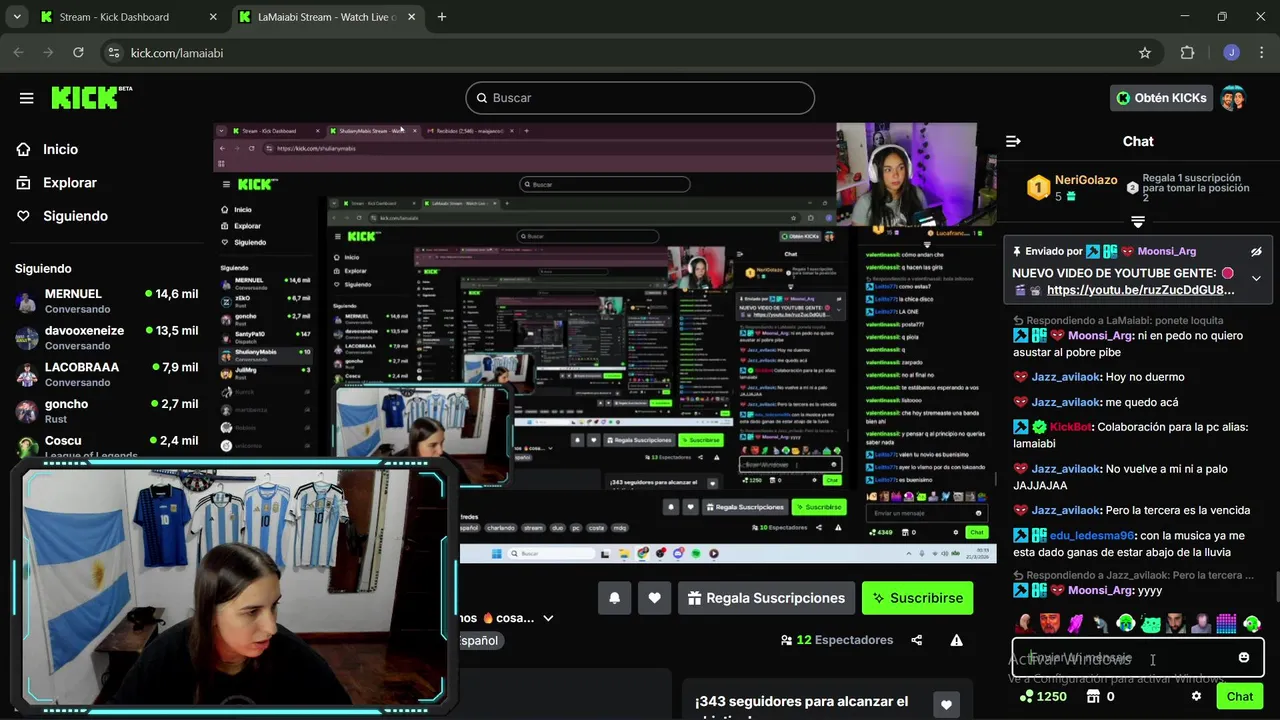Switch to LaMaiabi Stream browser tab
Image resolution: width=1280 pixels, height=720 pixels.
click(327, 17)
